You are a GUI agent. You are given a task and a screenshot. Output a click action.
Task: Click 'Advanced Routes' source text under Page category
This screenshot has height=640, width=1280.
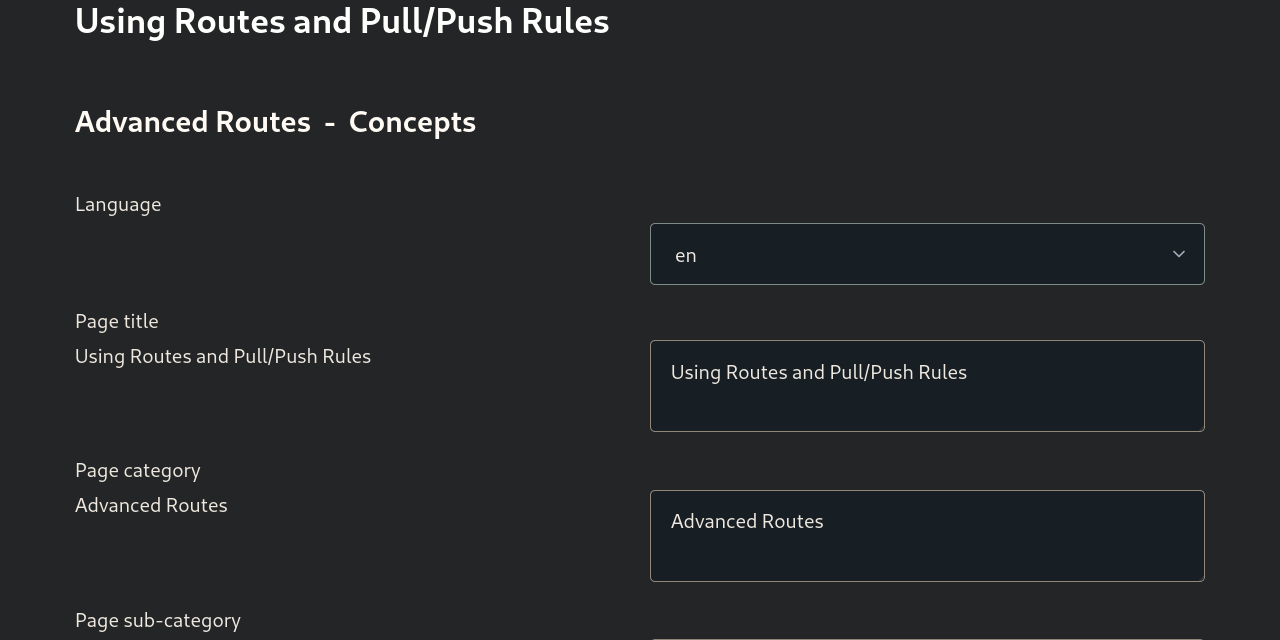click(151, 505)
